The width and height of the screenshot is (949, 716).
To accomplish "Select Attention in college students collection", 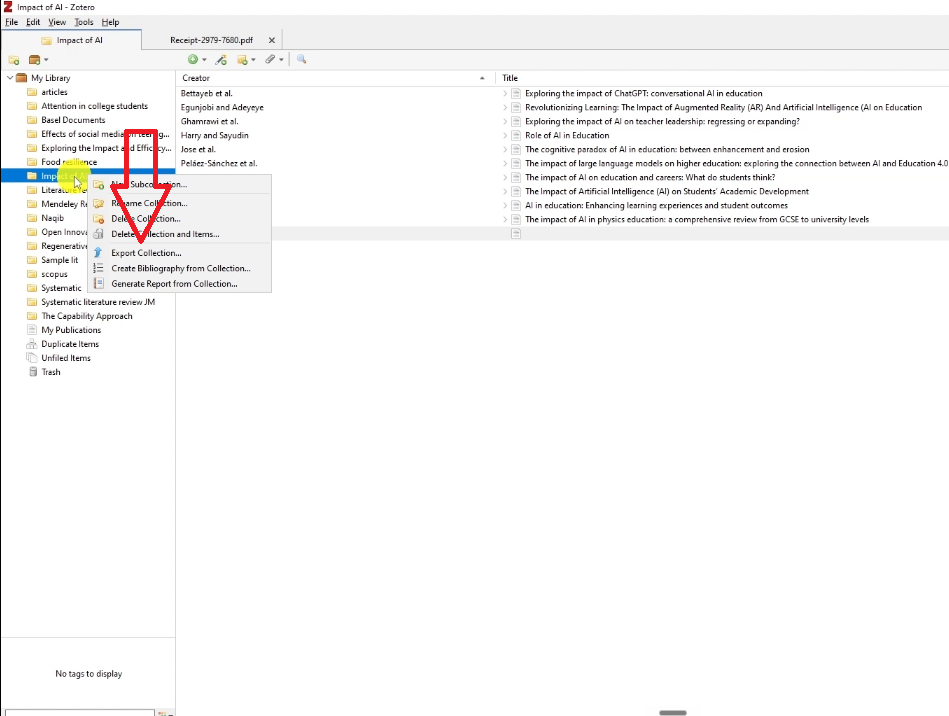I will tap(94, 106).
